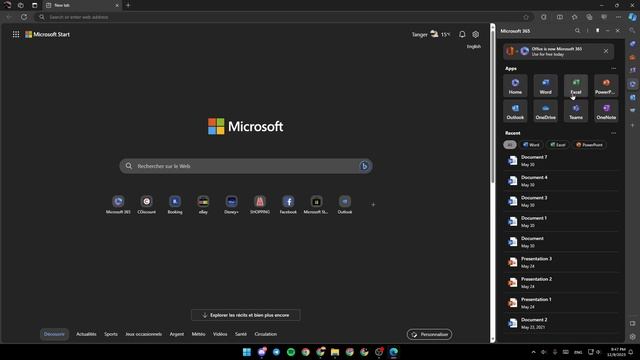640x360 pixels.
Task: Select the Découvrir feed tab
Action: click(54, 334)
